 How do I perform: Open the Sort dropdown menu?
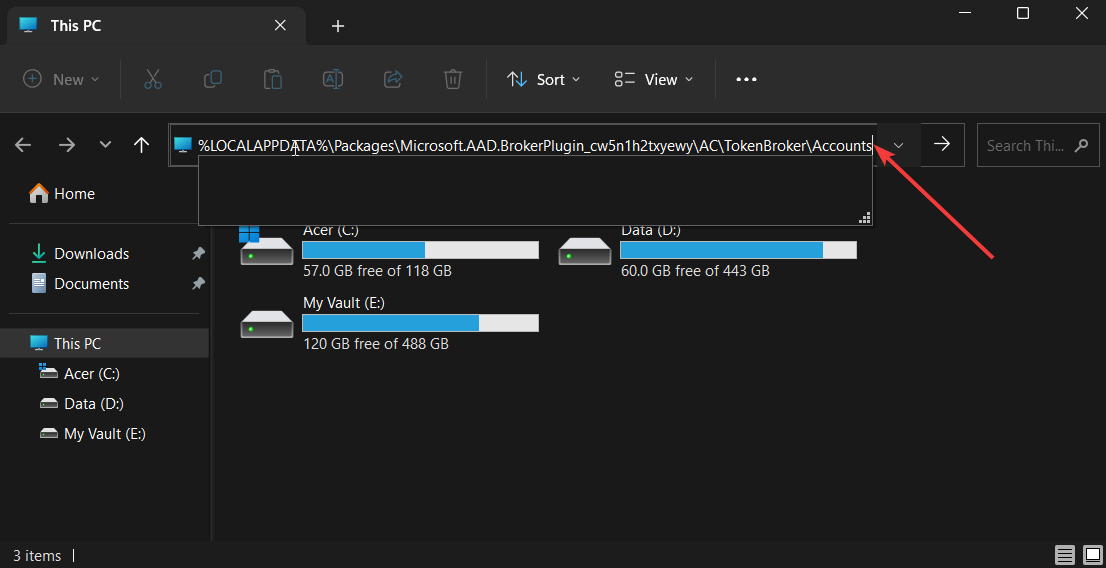tap(544, 79)
